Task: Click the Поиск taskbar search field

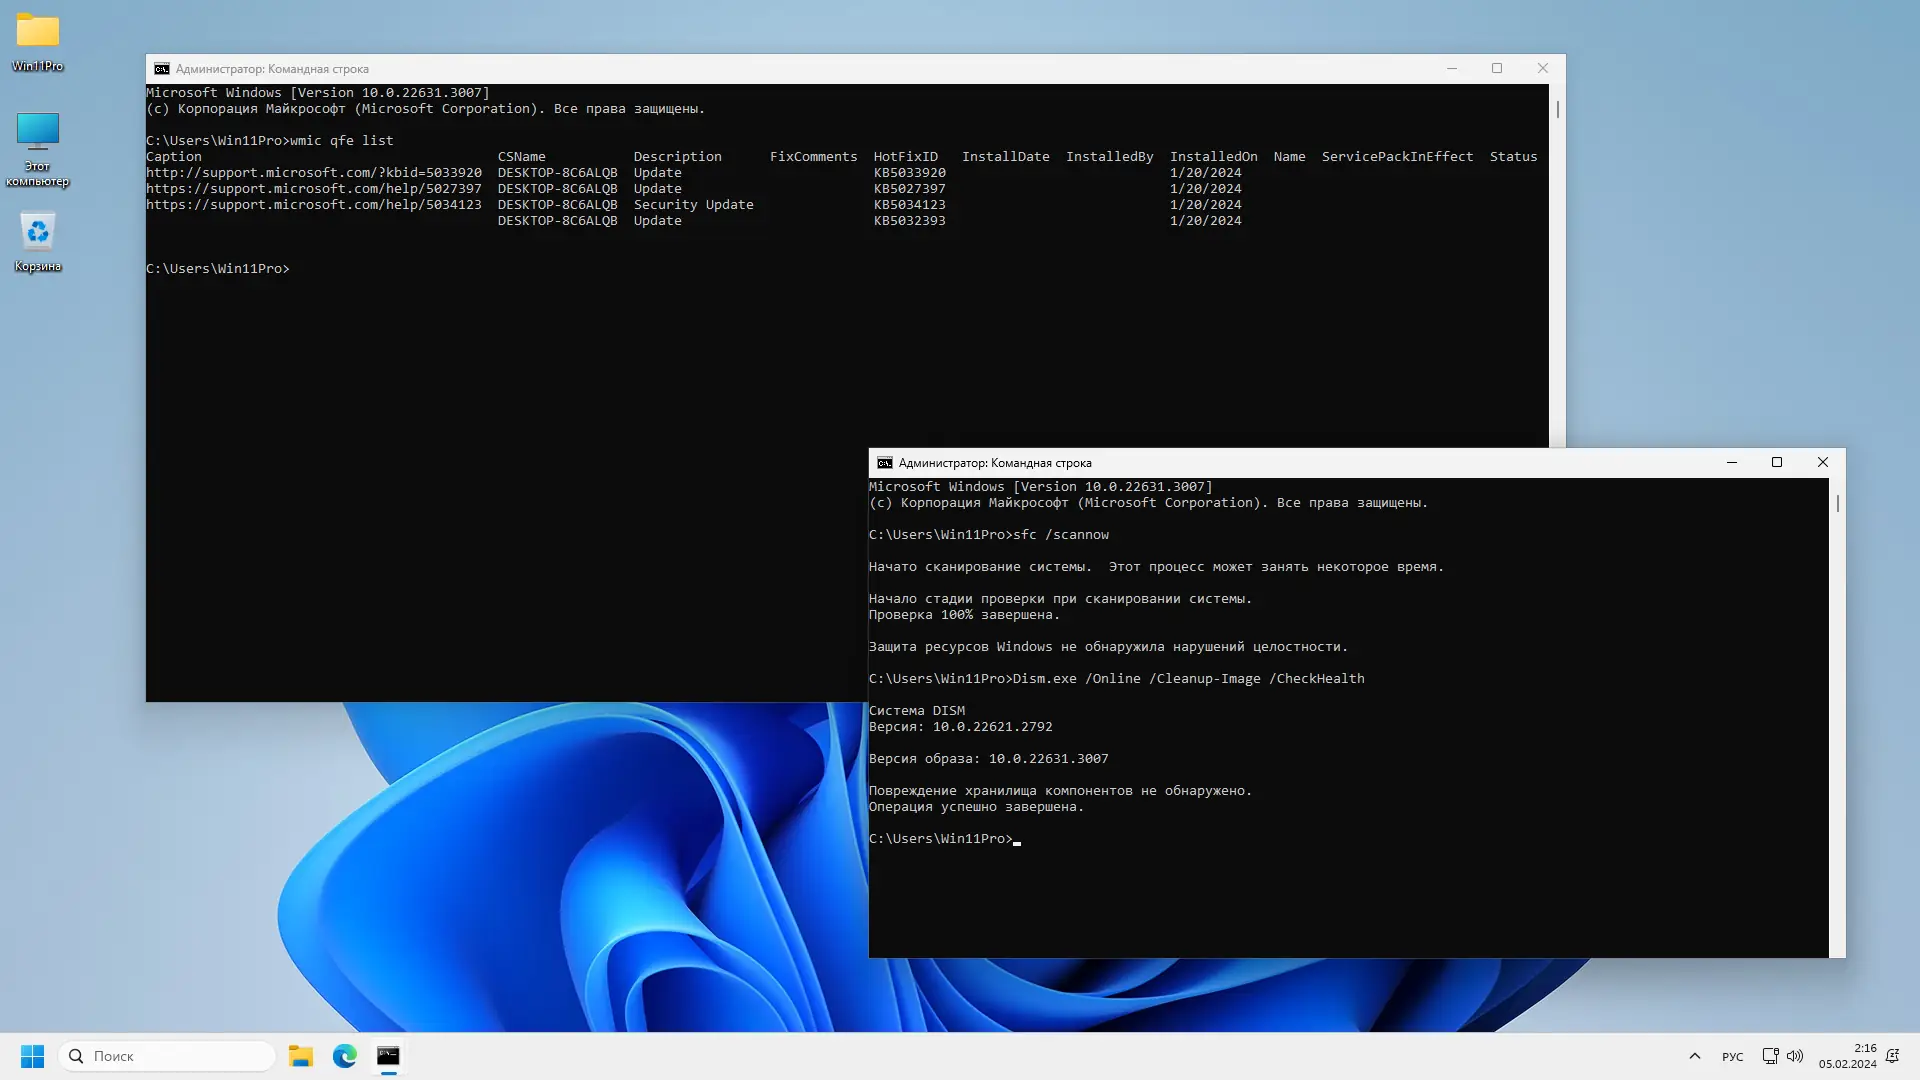Action: click(x=167, y=1056)
